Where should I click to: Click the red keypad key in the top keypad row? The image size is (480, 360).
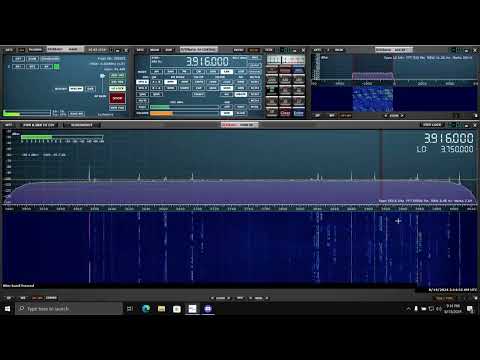click(285, 70)
